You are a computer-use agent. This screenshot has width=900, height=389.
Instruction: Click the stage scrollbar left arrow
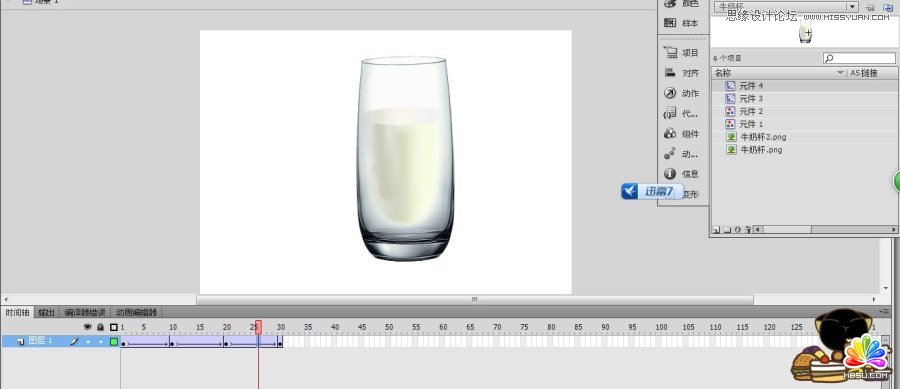pyautogui.click(x=6, y=299)
